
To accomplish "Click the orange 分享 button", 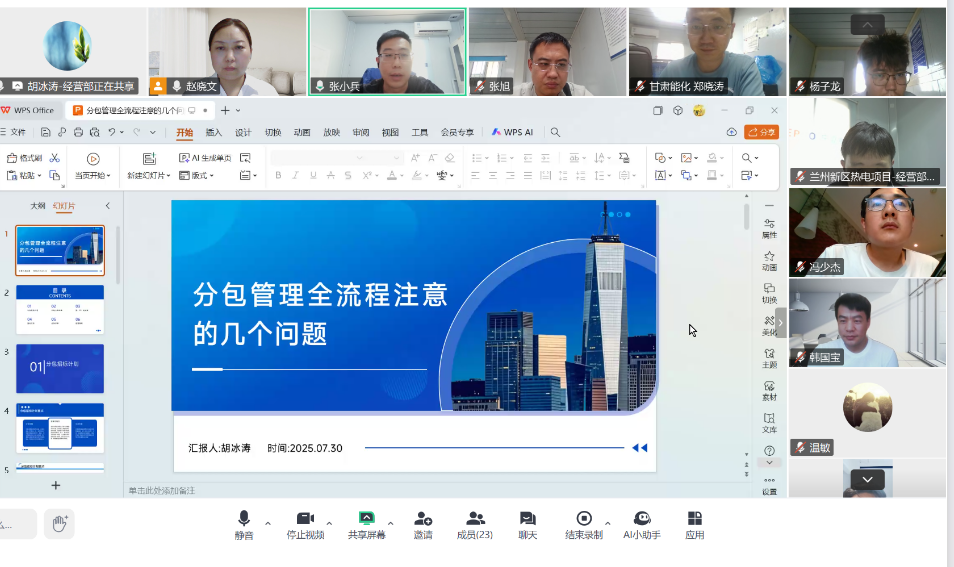I will [x=762, y=132].
